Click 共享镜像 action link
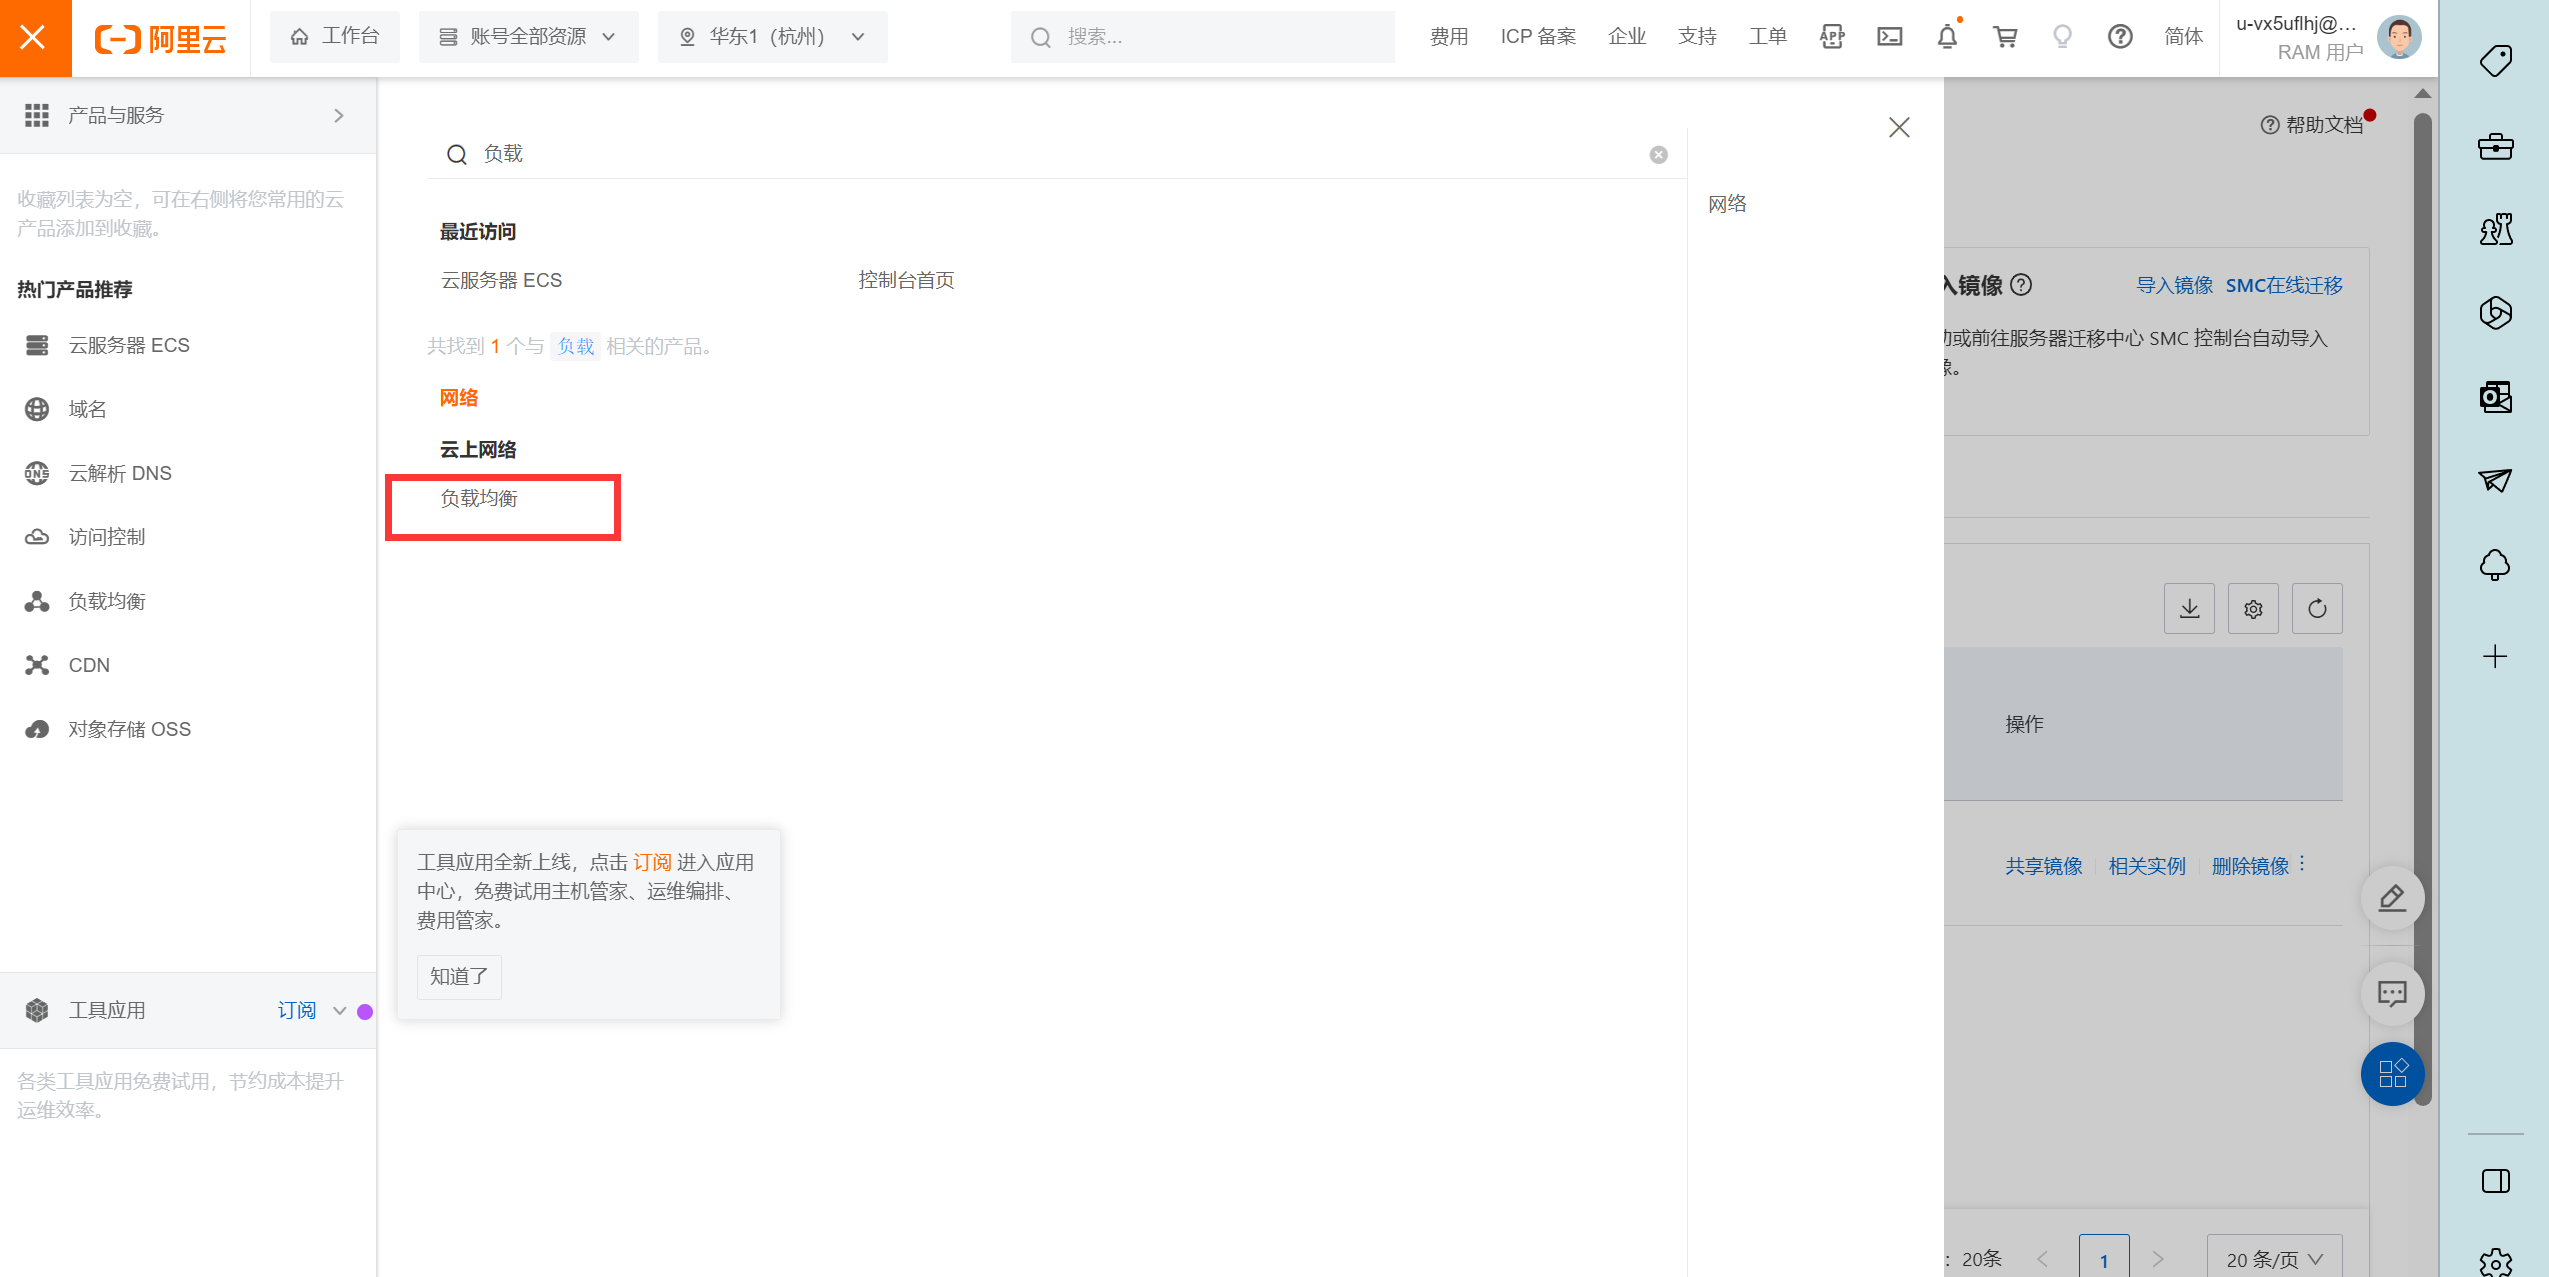2549x1277 pixels. [x=2043, y=866]
